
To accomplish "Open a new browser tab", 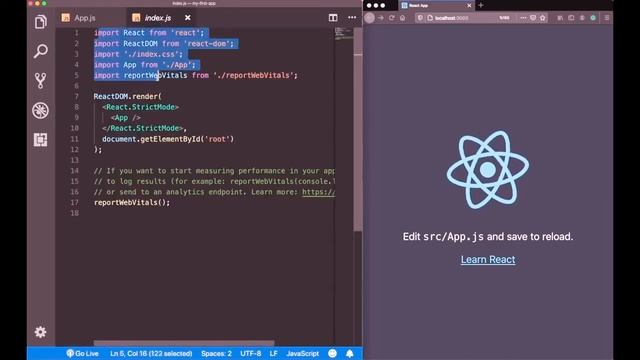I will 481,5.
